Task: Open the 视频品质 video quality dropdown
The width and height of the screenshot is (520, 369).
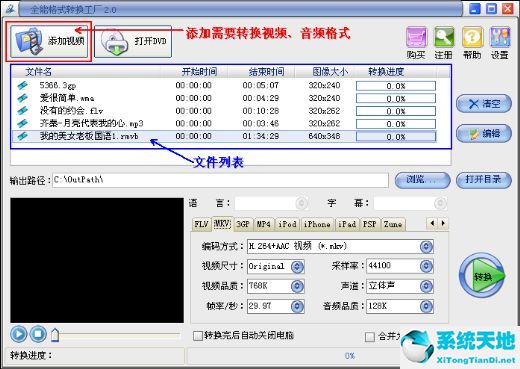Action: (x=297, y=286)
